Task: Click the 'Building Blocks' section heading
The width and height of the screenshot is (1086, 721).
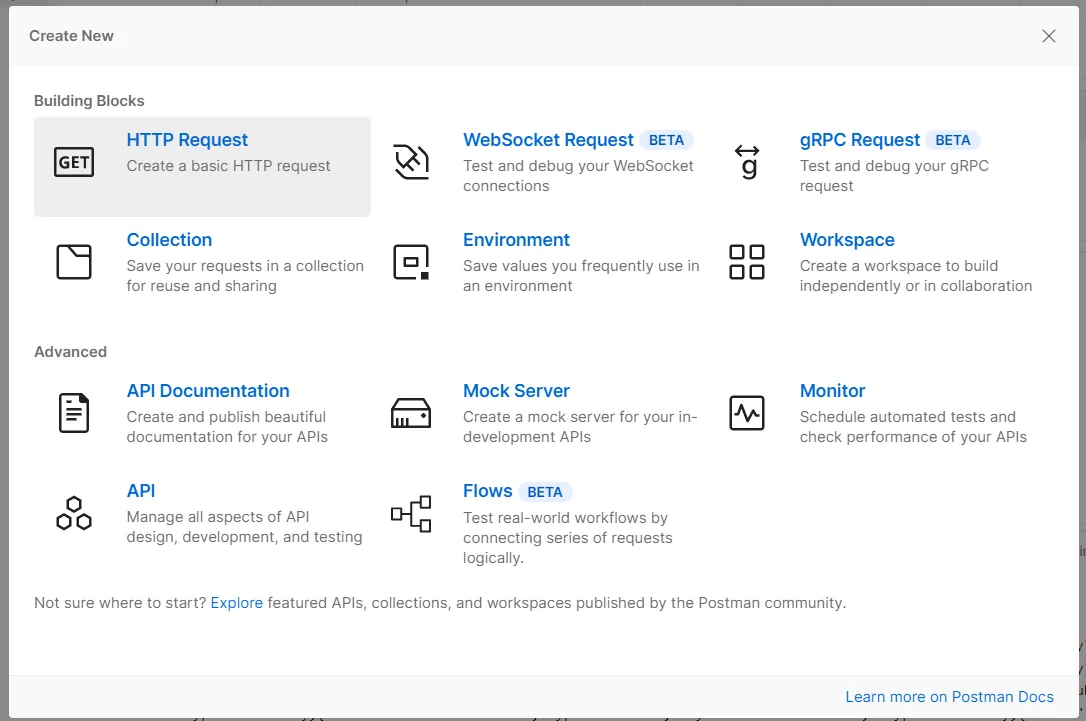Action: (x=89, y=100)
